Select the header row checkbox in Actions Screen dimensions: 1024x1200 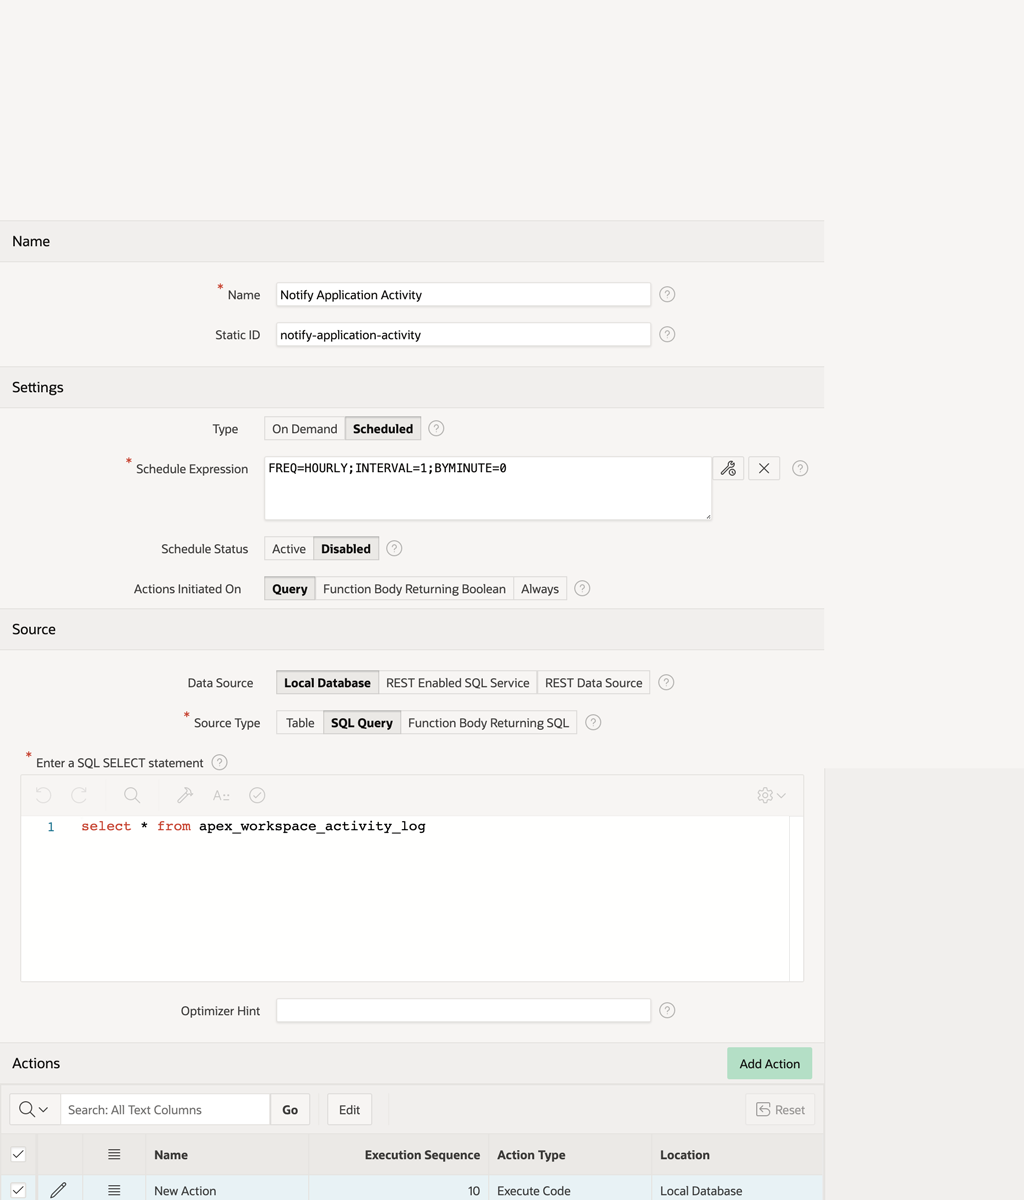pyautogui.click(x=18, y=1154)
